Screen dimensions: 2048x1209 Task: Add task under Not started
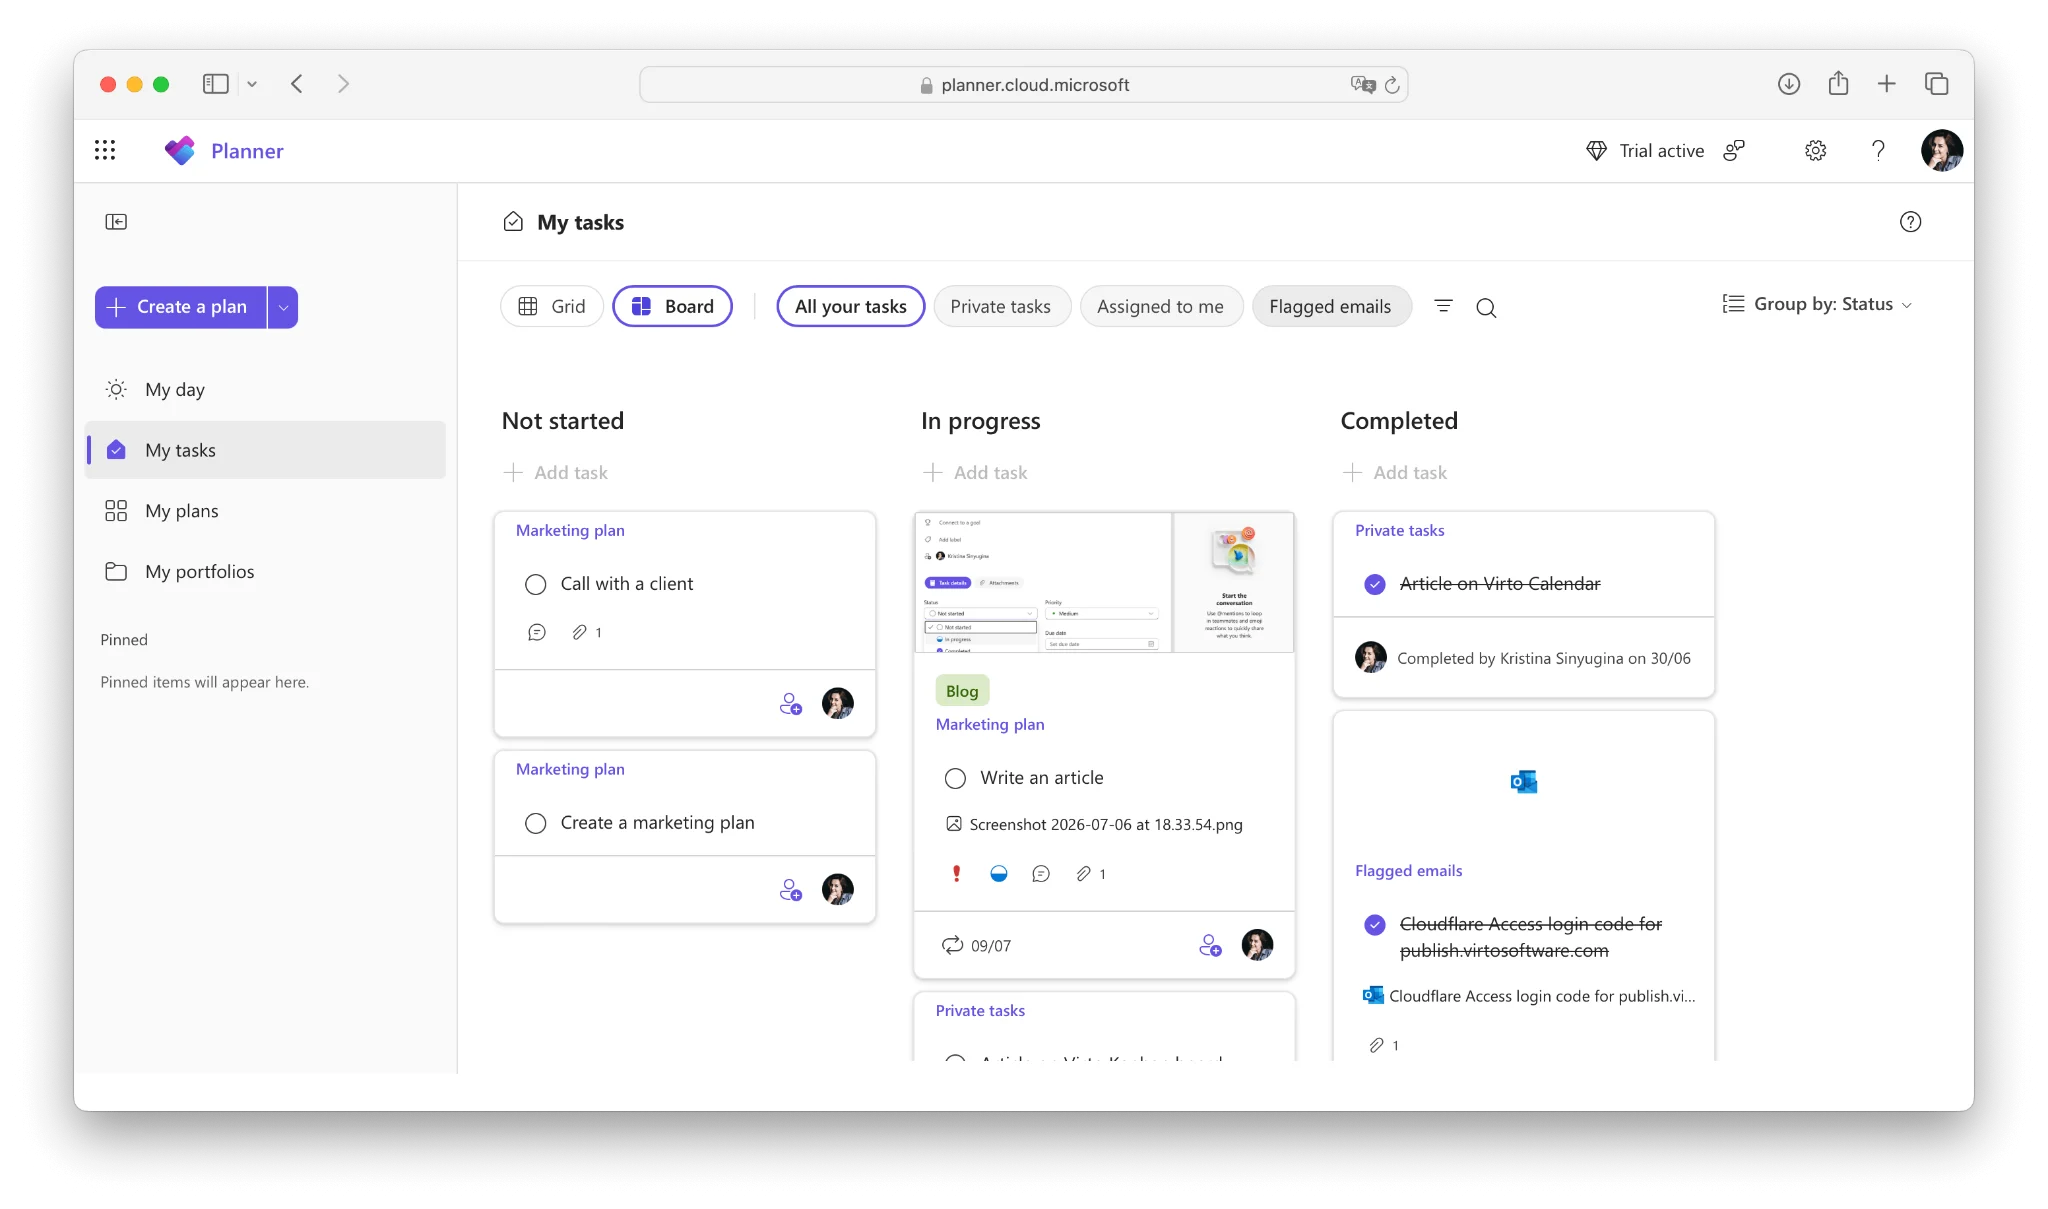coord(556,472)
